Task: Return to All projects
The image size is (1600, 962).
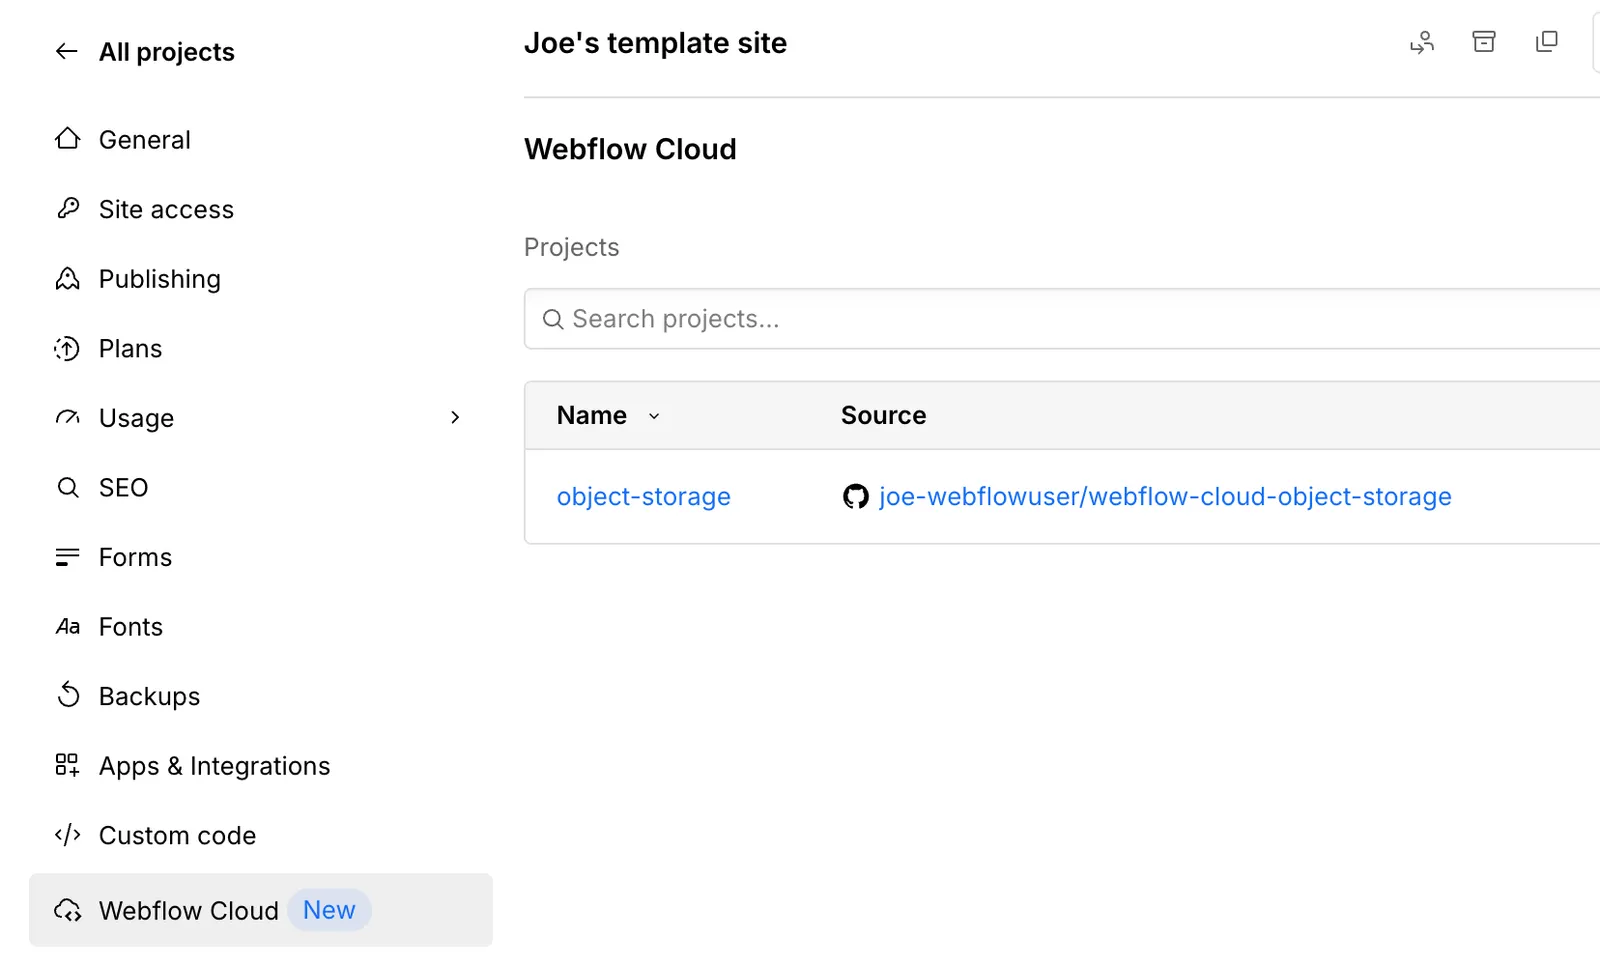Action: [166, 52]
